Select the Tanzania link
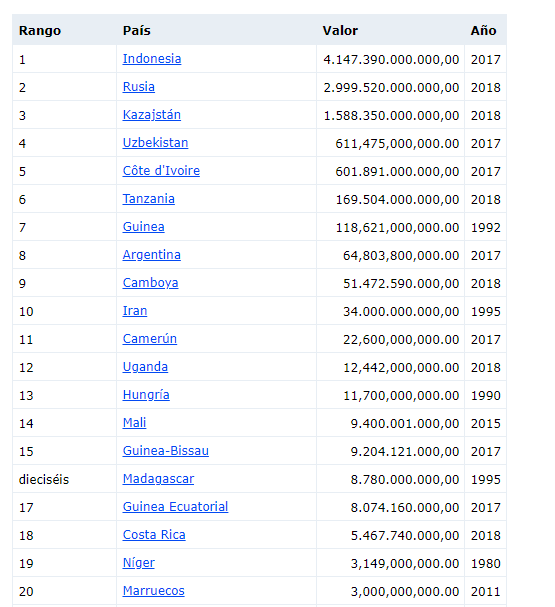 (x=149, y=199)
